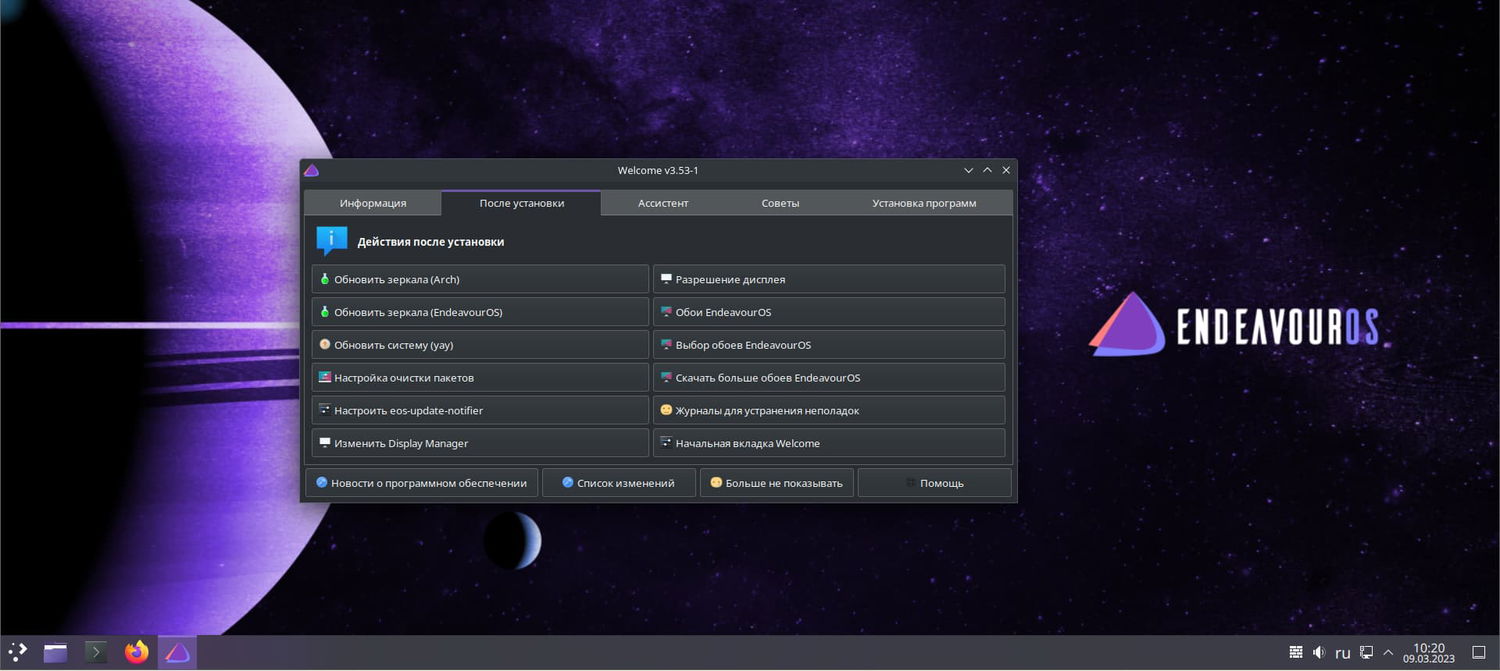The image size is (1500, 671).
Task: Click the Список изменений button
Action: pos(619,483)
